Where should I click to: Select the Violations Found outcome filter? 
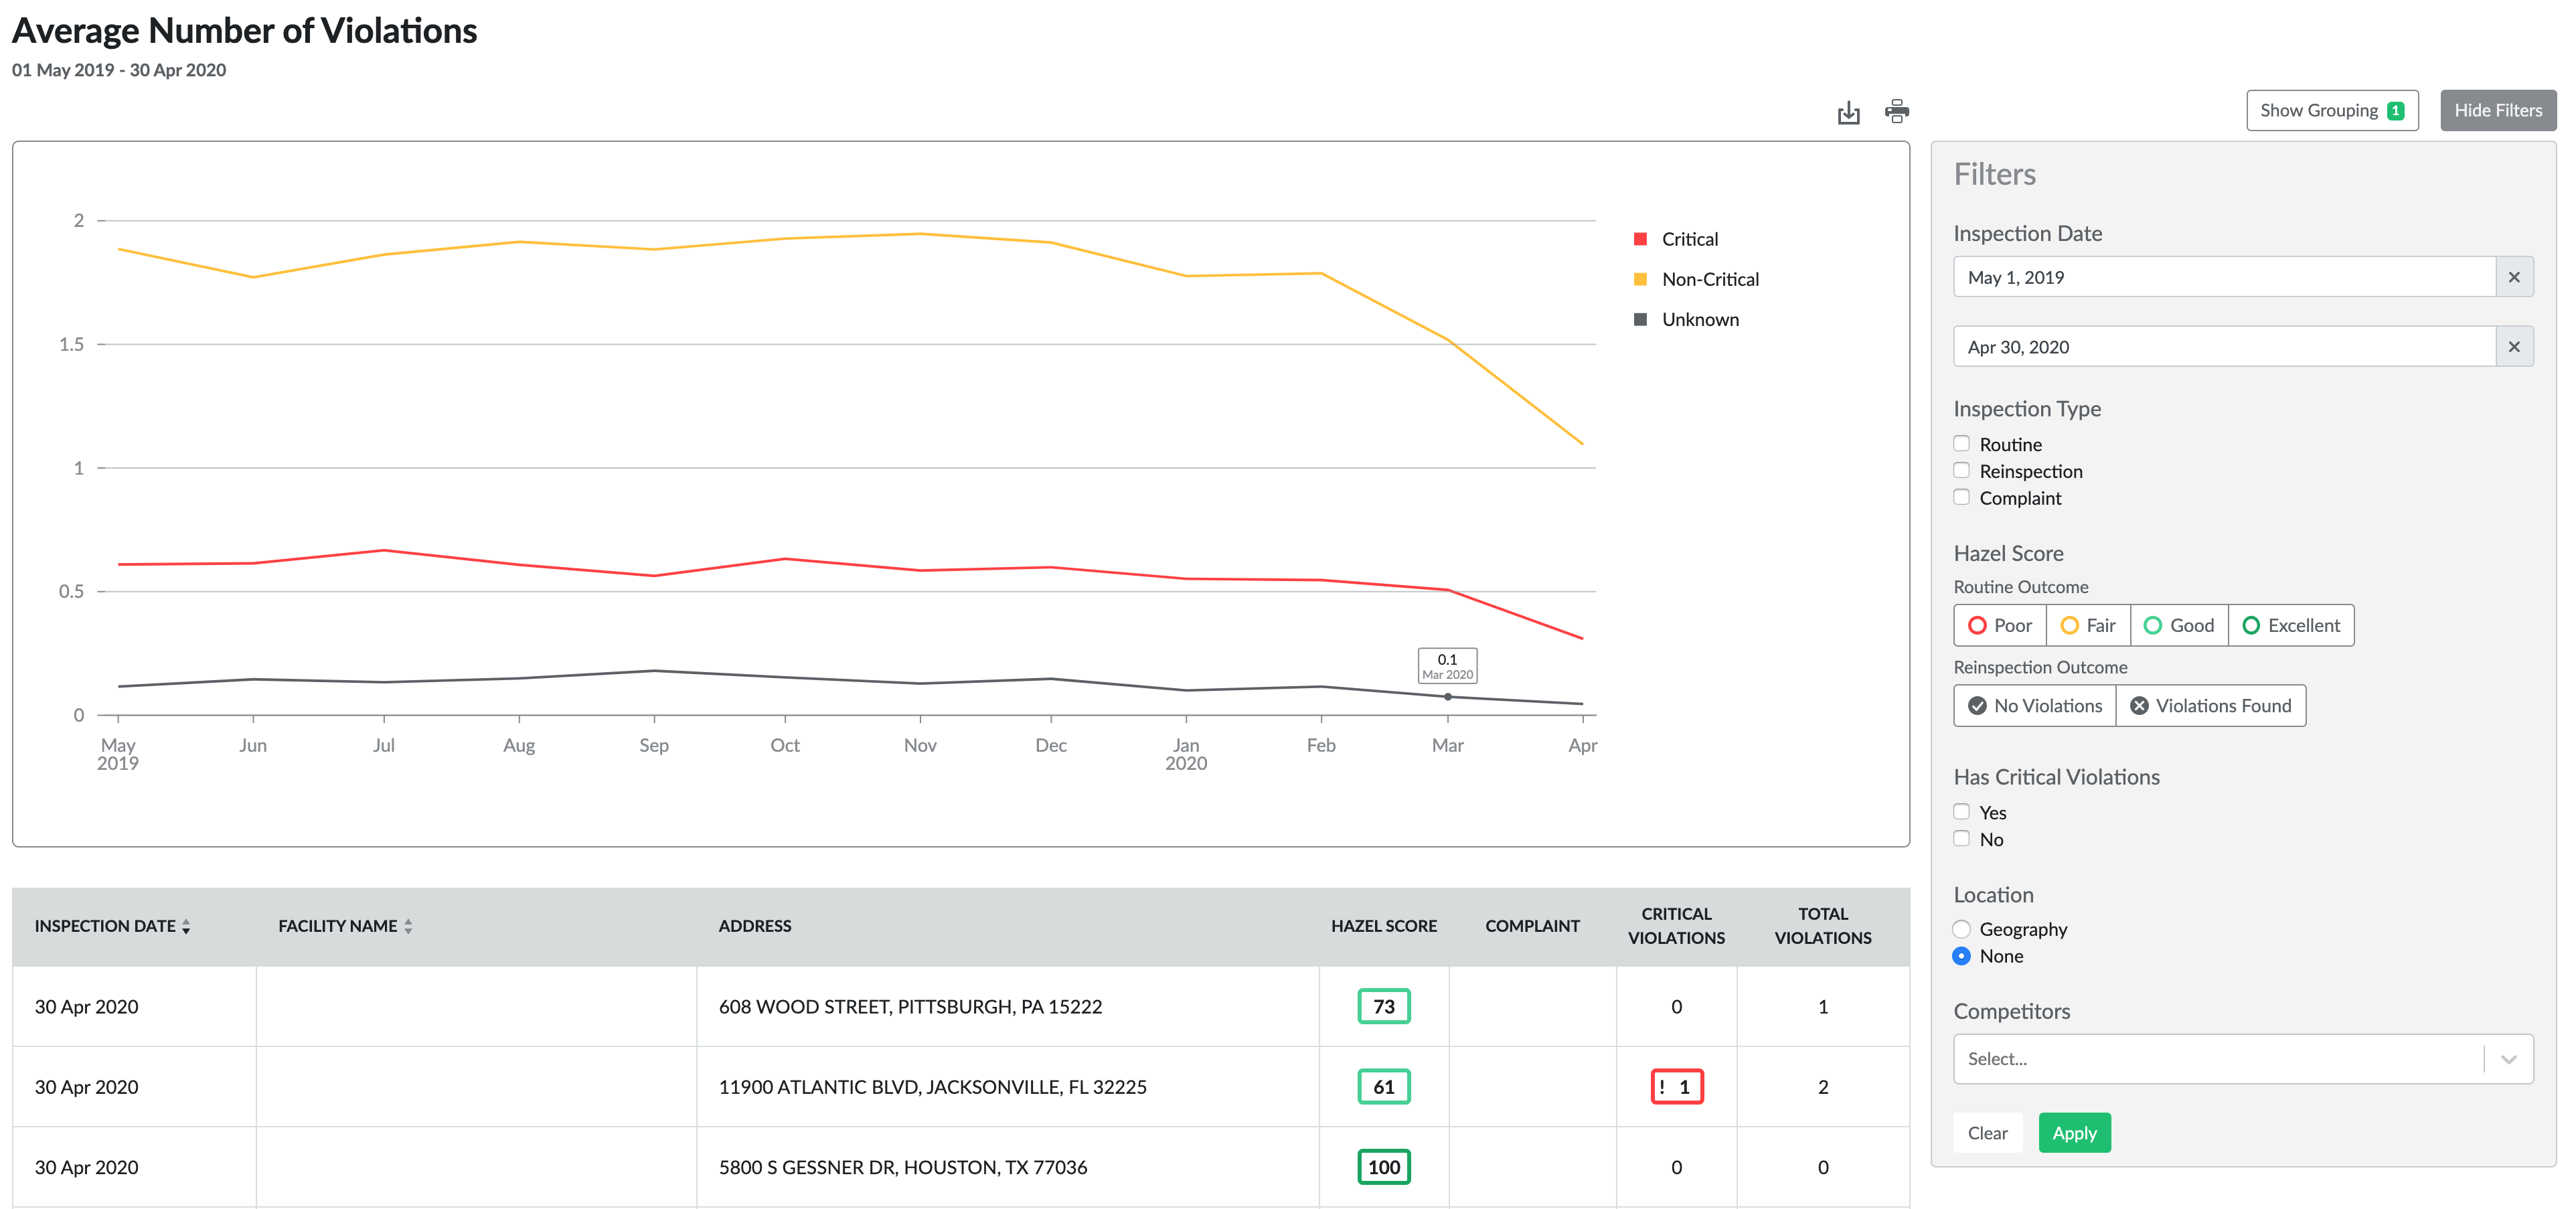[2210, 706]
